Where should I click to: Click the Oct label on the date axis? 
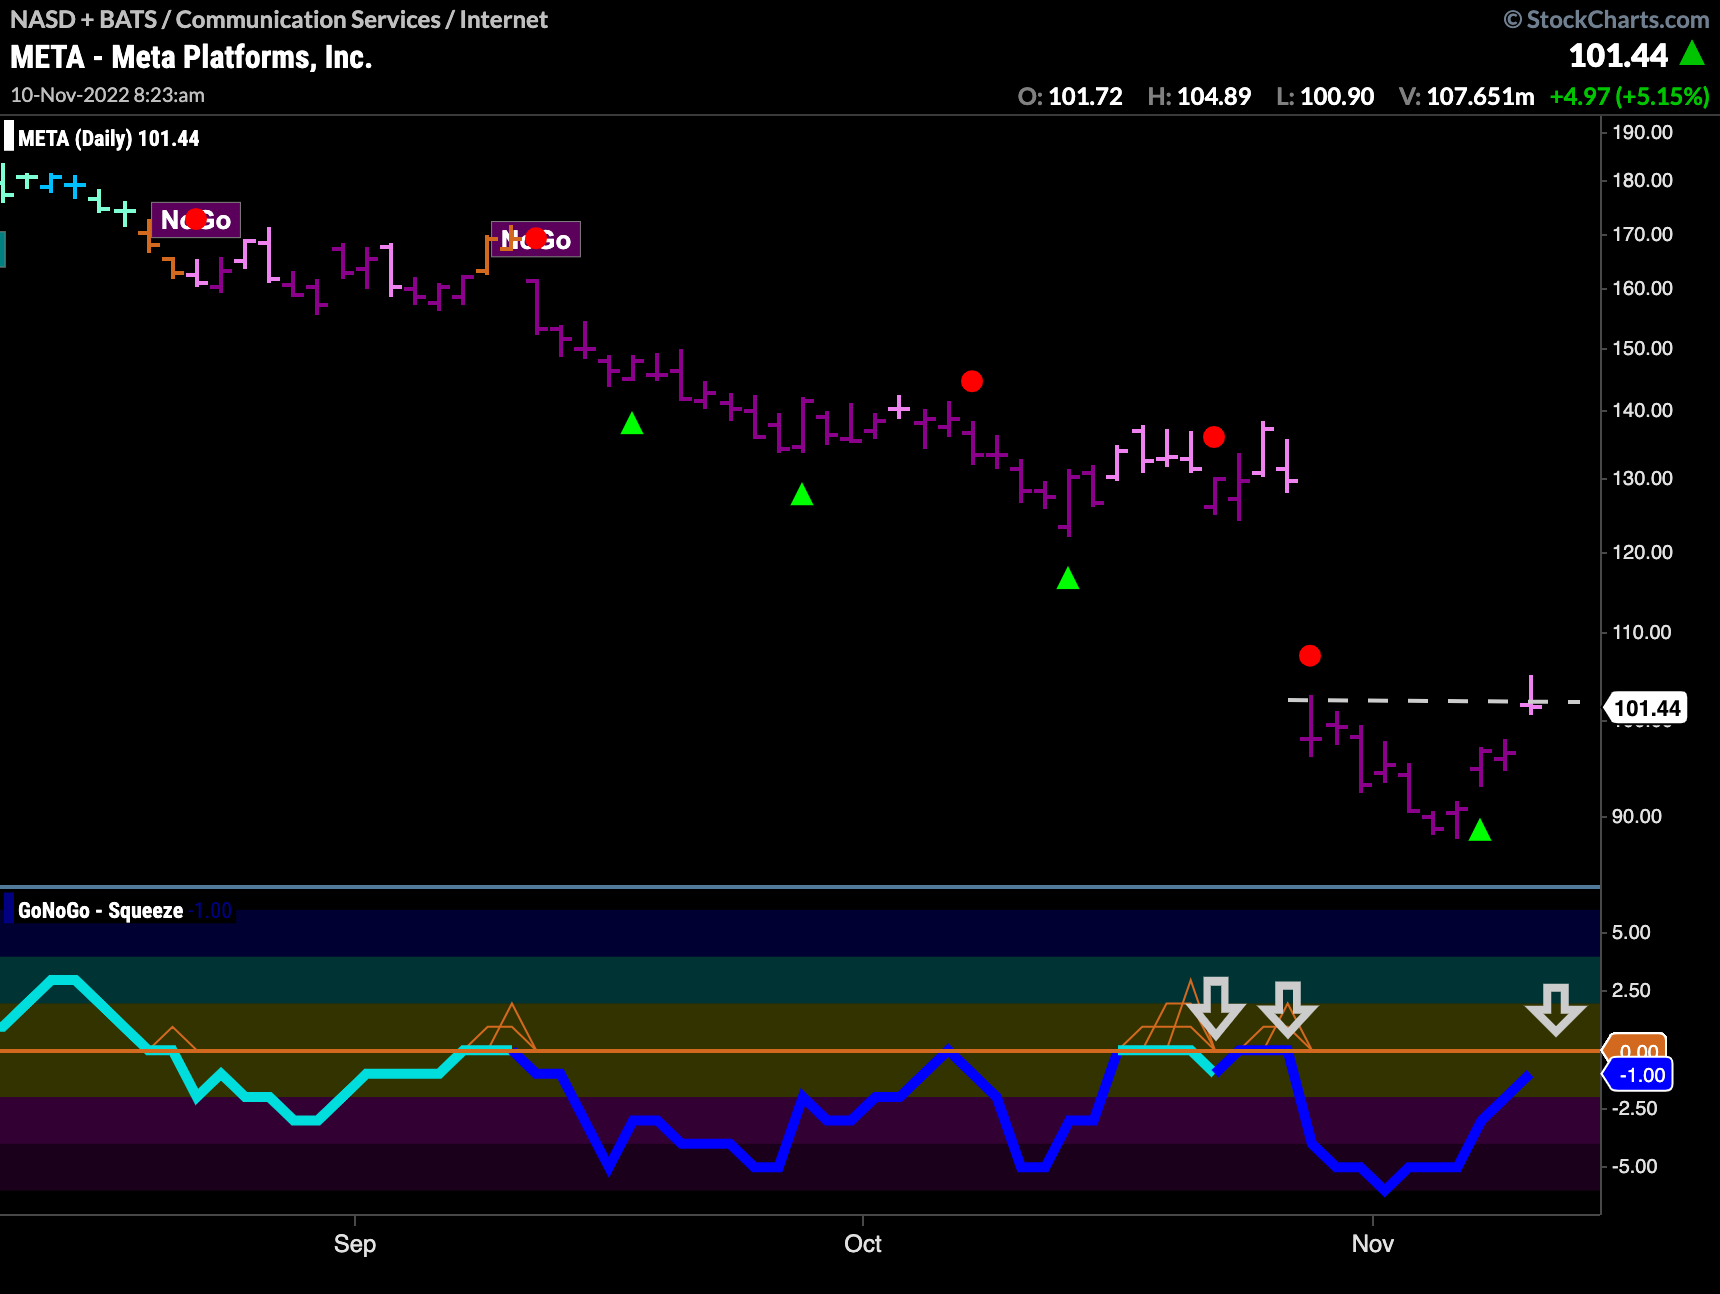[863, 1243]
